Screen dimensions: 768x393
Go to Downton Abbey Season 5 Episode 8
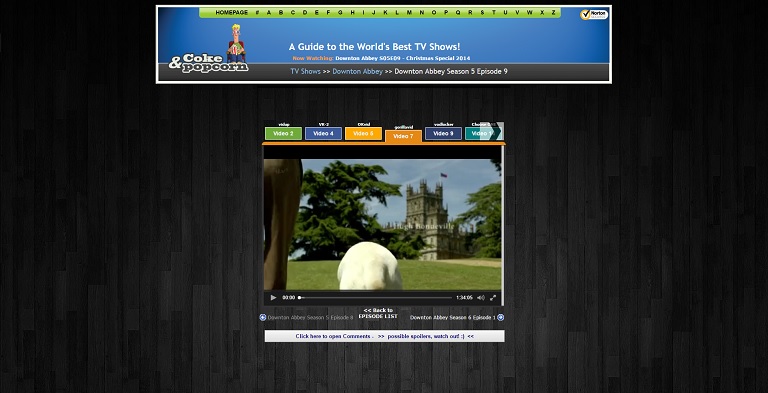[310, 318]
